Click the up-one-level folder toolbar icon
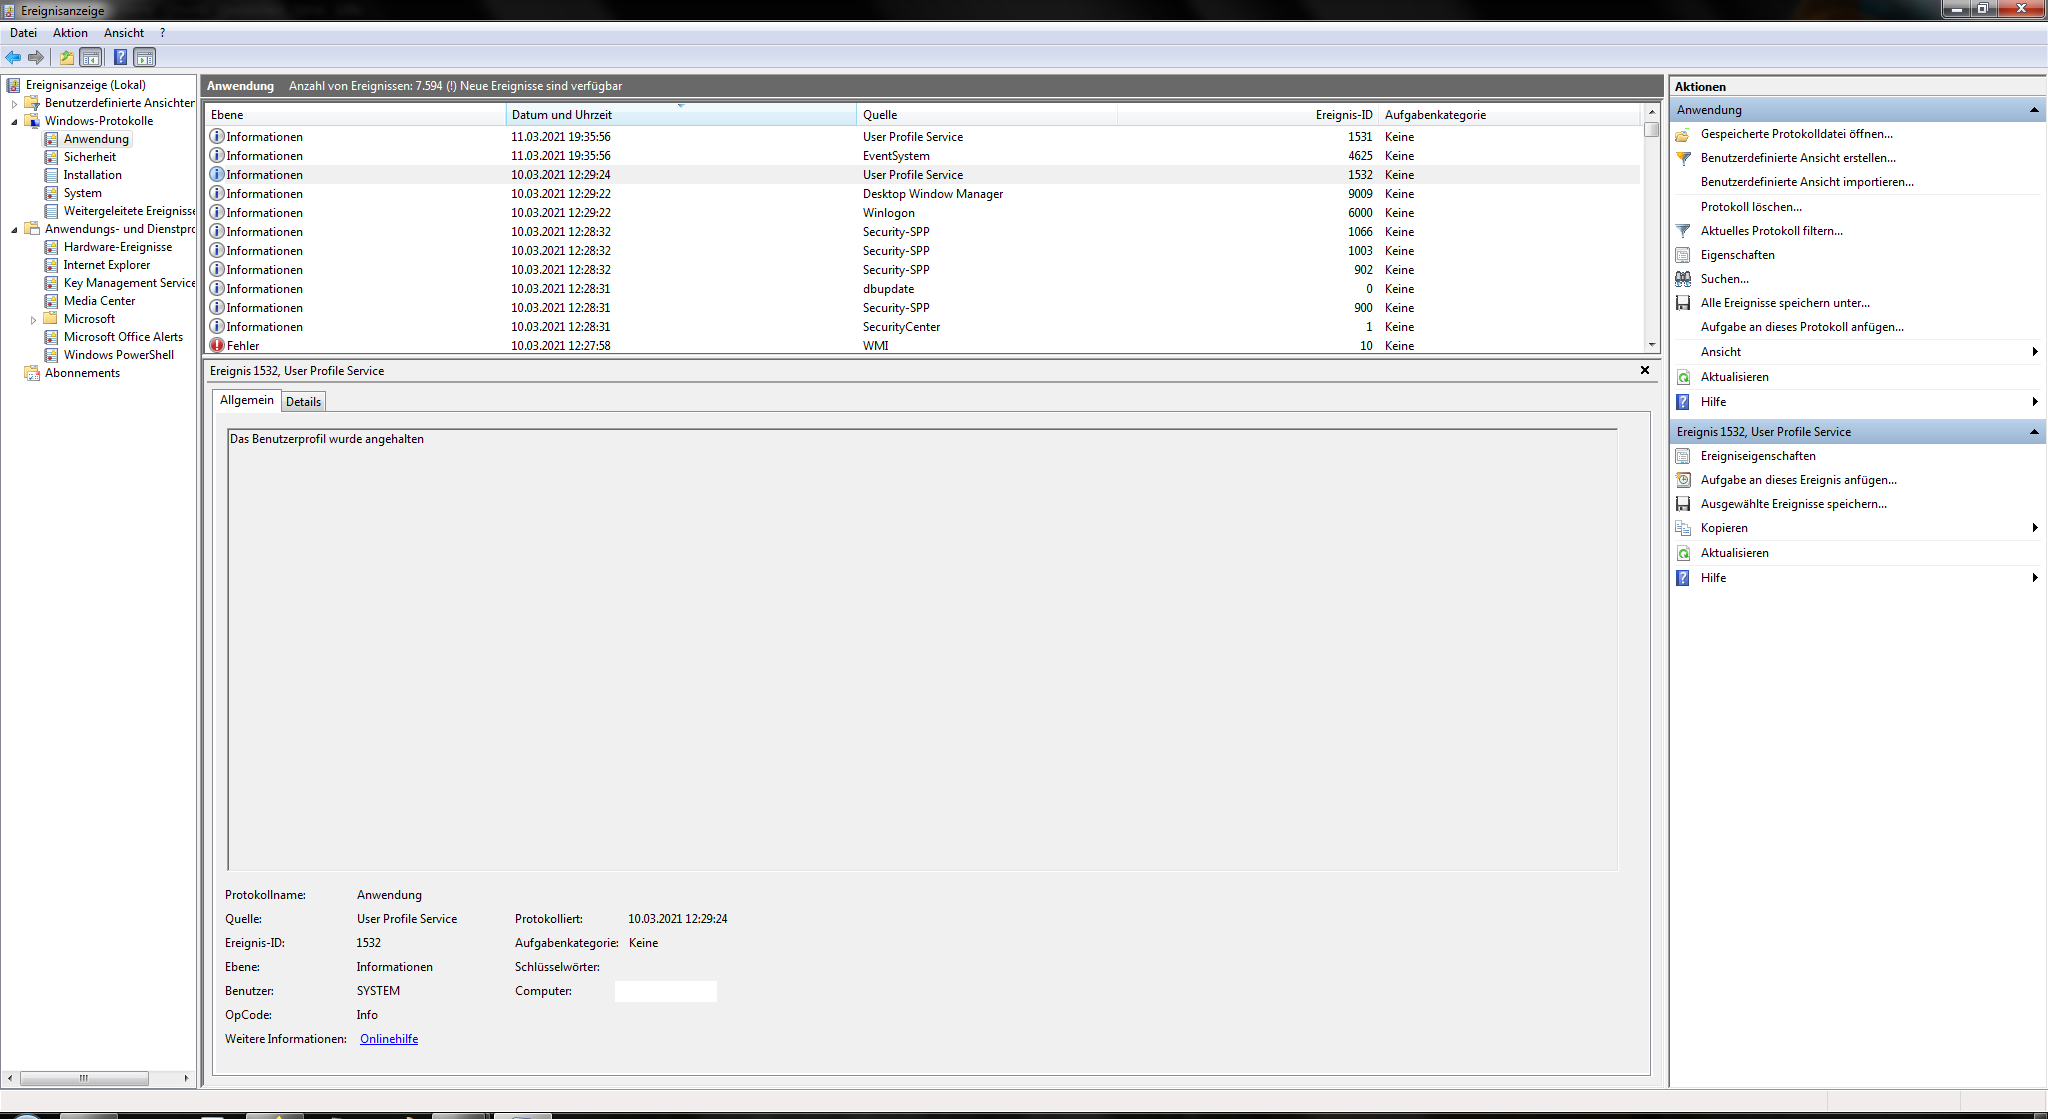Viewport: 2048px width, 1119px height. pyautogui.click(x=66, y=57)
